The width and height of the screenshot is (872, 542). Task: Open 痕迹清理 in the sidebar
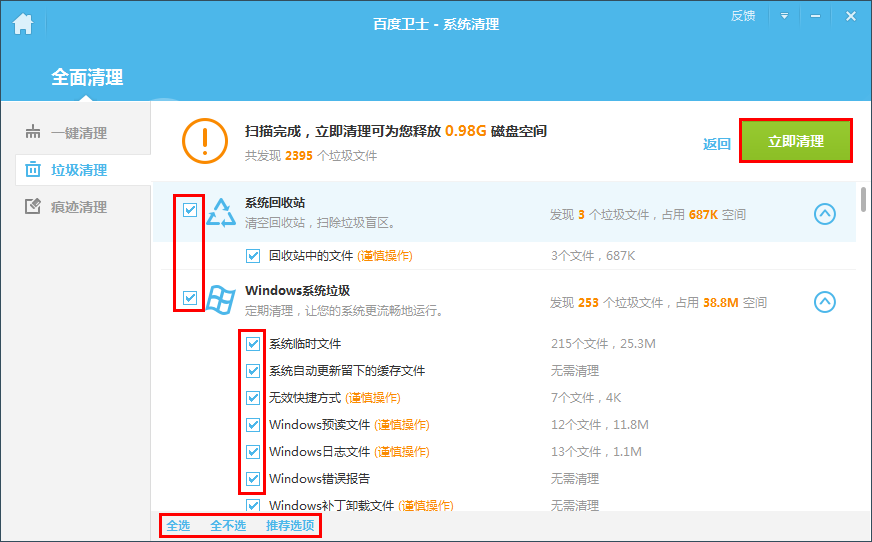click(79, 207)
